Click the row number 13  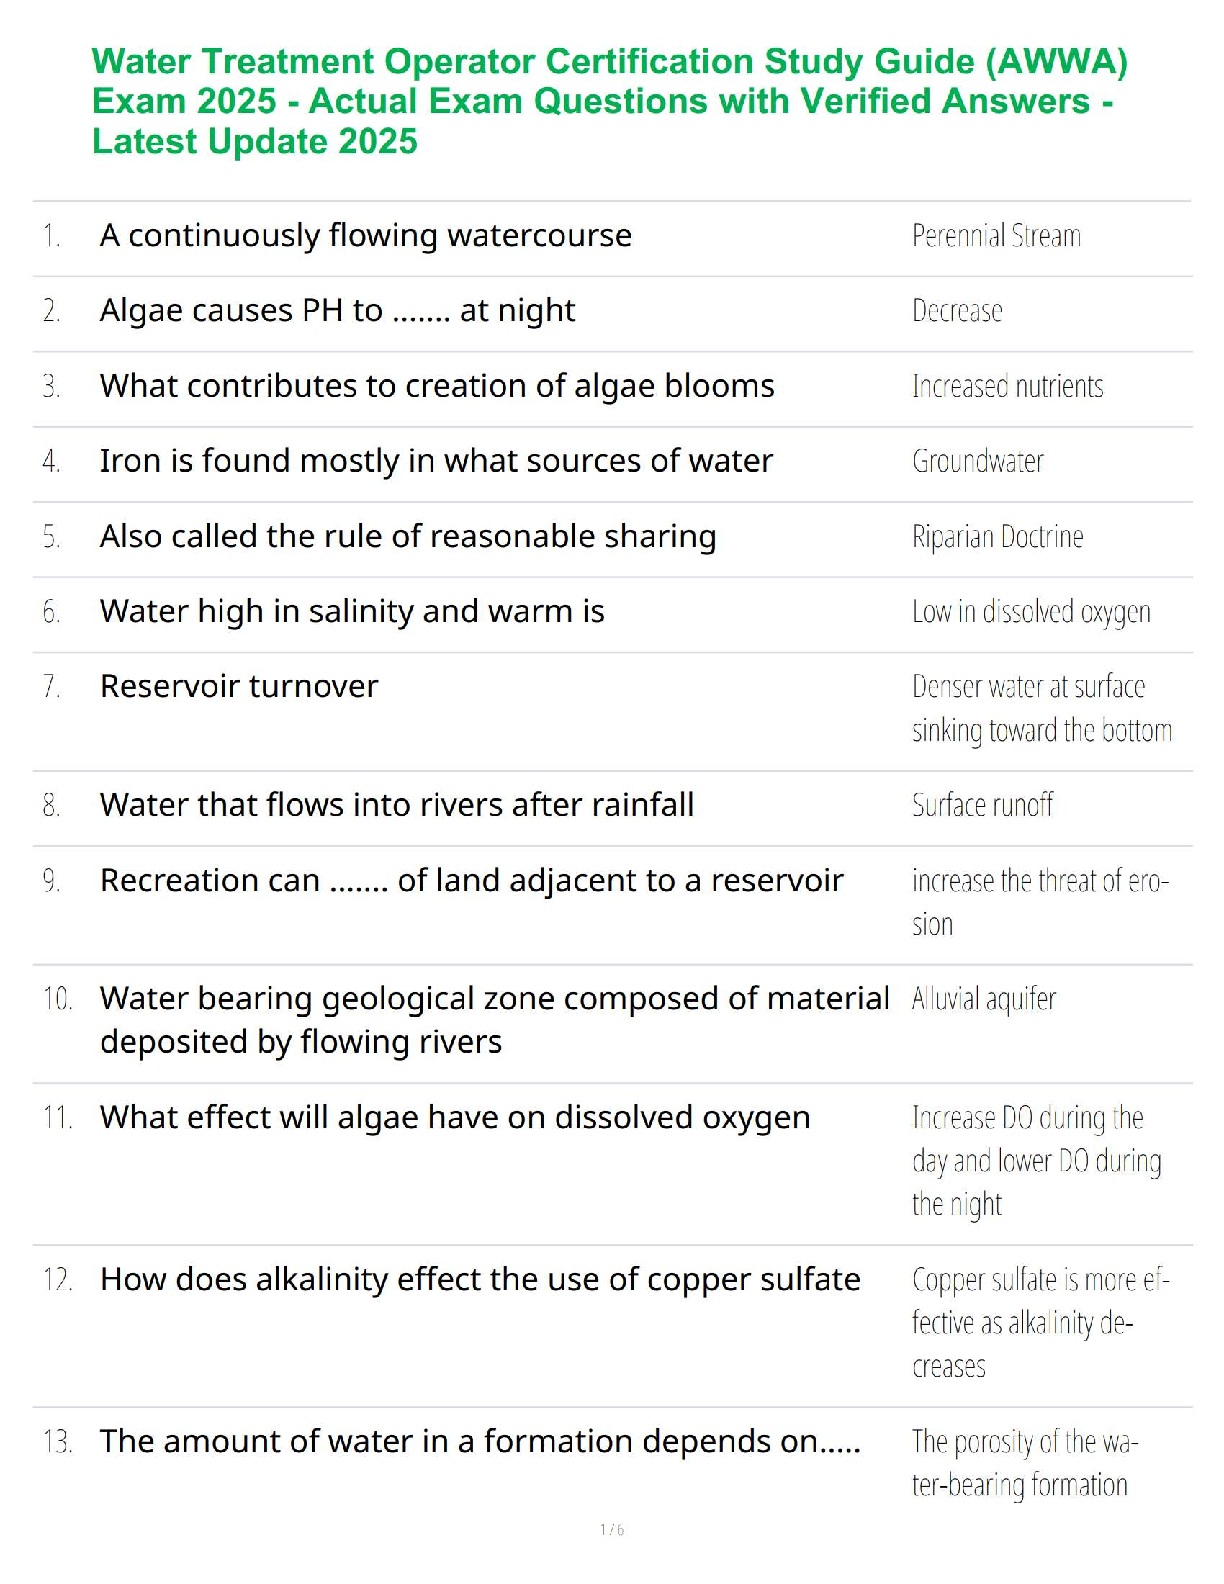[x=57, y=1442]
